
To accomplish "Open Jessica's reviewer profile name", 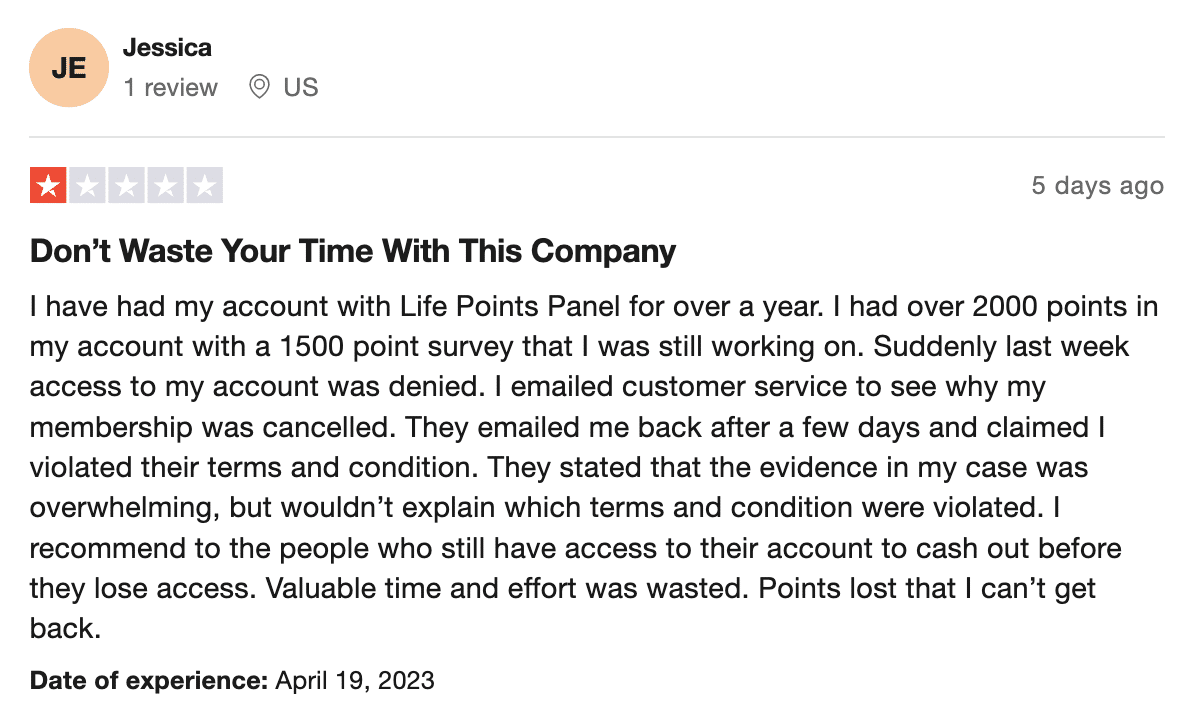I will click(167, 47).
